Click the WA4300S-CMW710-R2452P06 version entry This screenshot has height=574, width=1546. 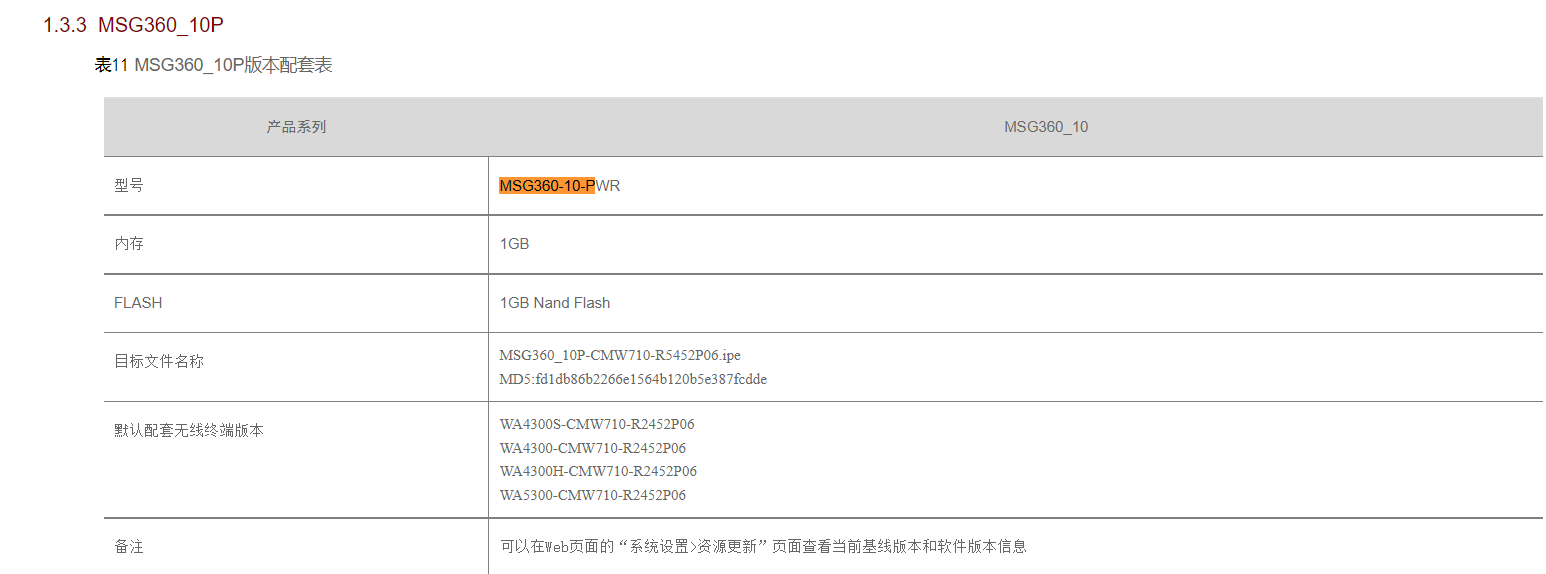(x=597, y=424)
